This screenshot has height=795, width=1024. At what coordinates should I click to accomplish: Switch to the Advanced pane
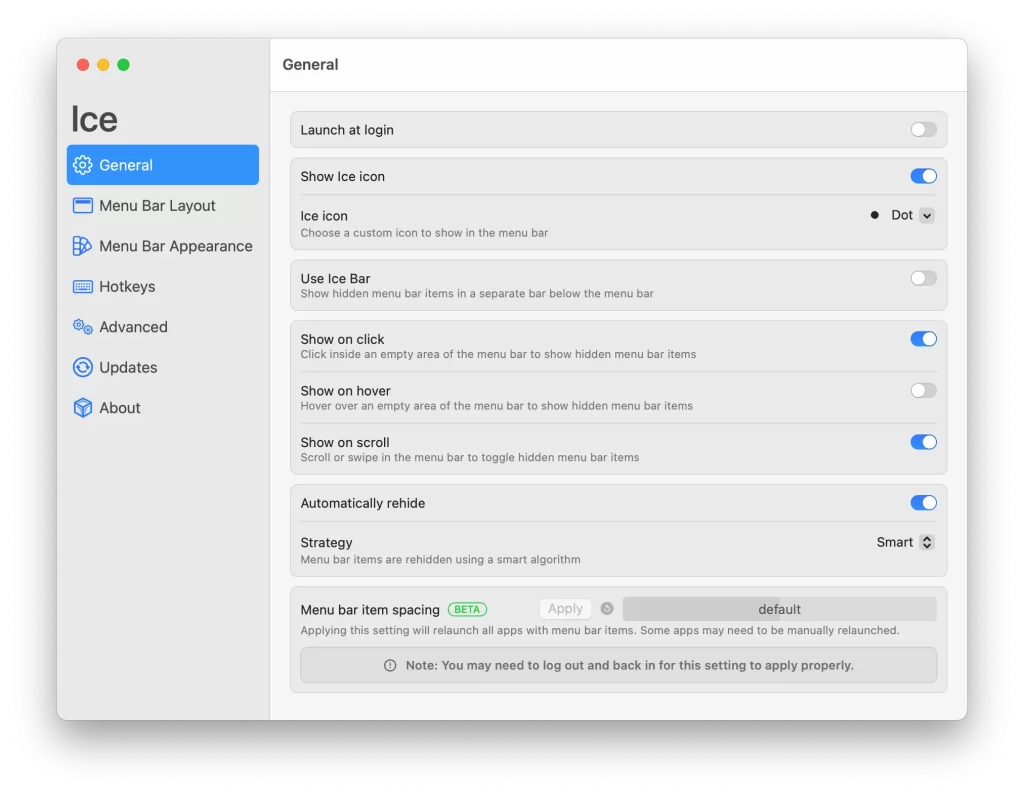coord(163,327)
